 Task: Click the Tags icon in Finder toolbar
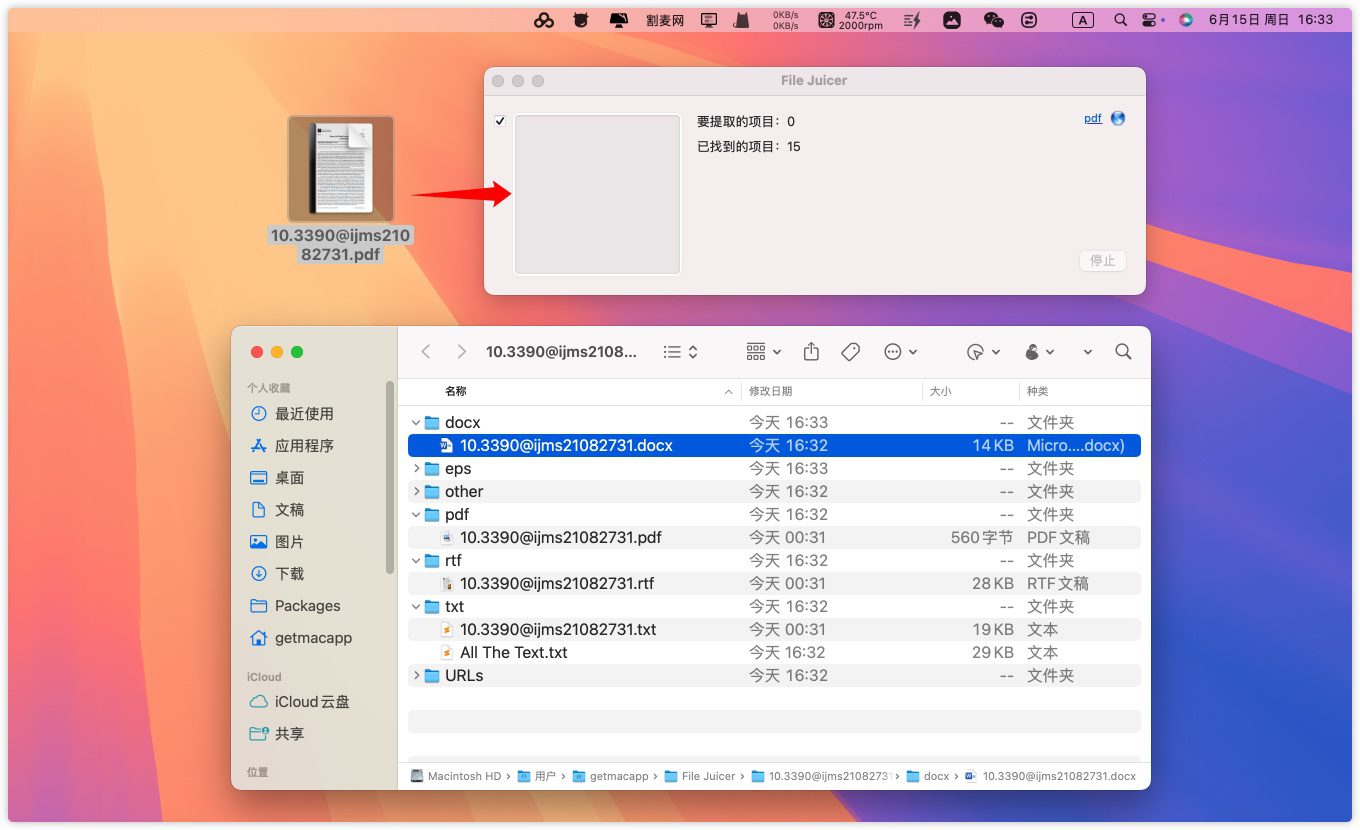pos(851,352)
